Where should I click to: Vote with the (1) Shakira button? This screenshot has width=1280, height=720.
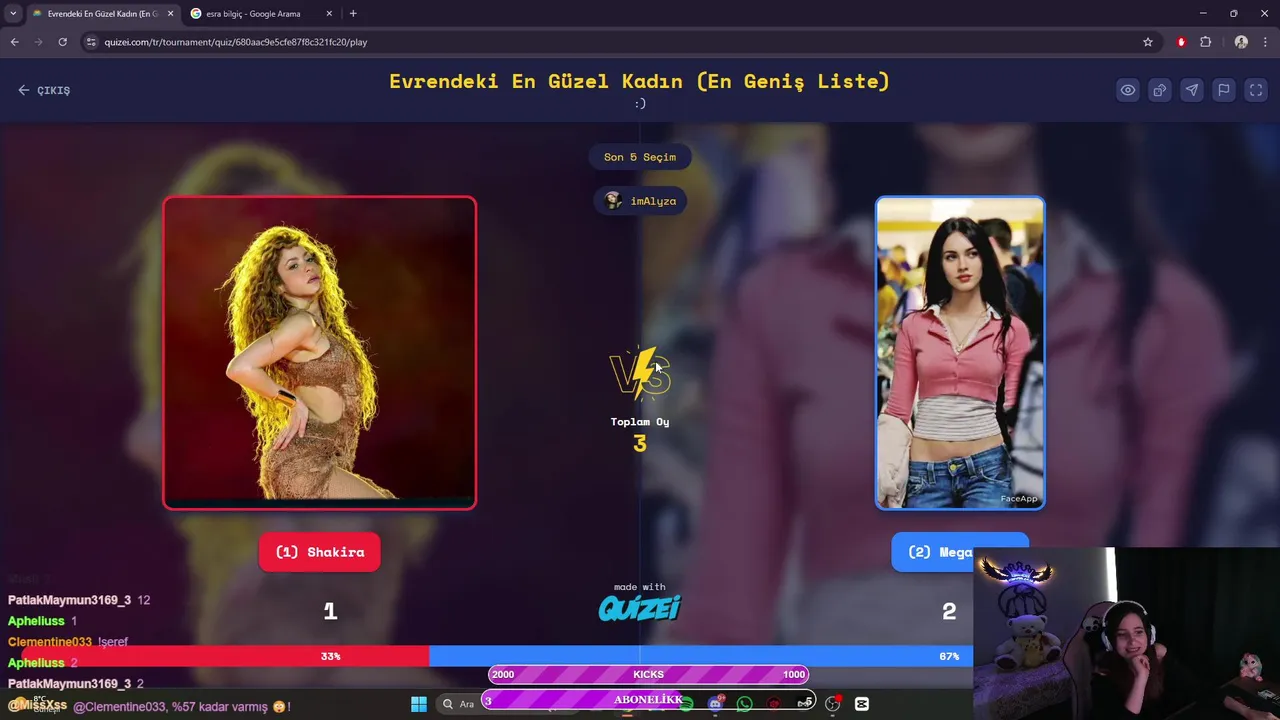click(320, 552)
